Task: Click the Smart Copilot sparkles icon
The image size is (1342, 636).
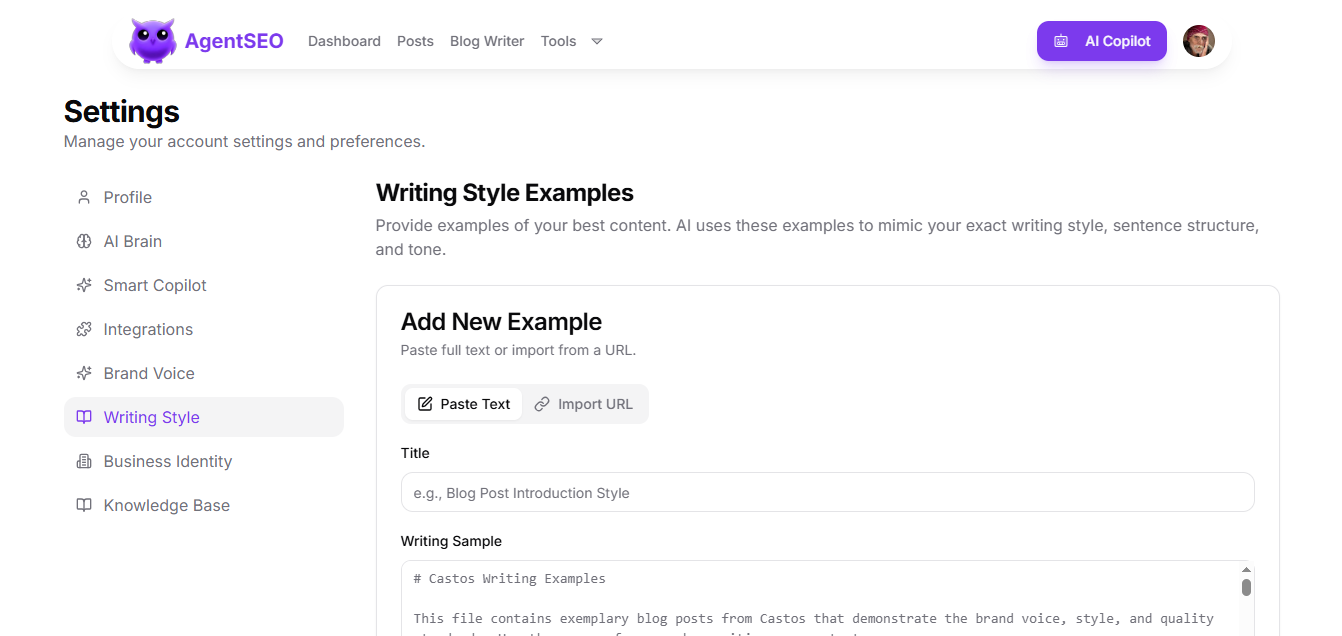Action: [x=84, y=285]
